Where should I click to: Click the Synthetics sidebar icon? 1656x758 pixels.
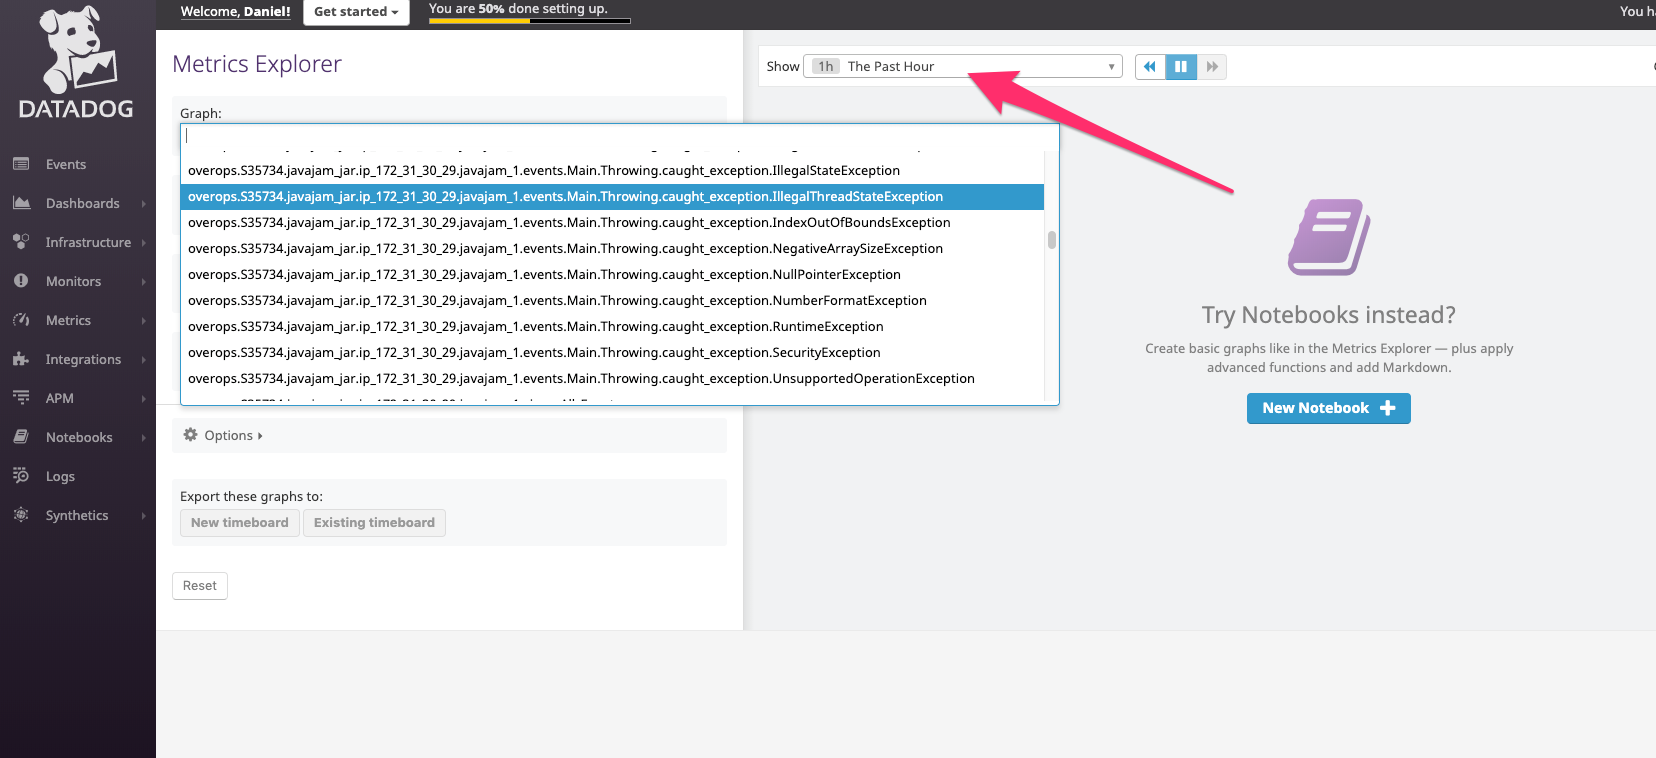point(21,515)
